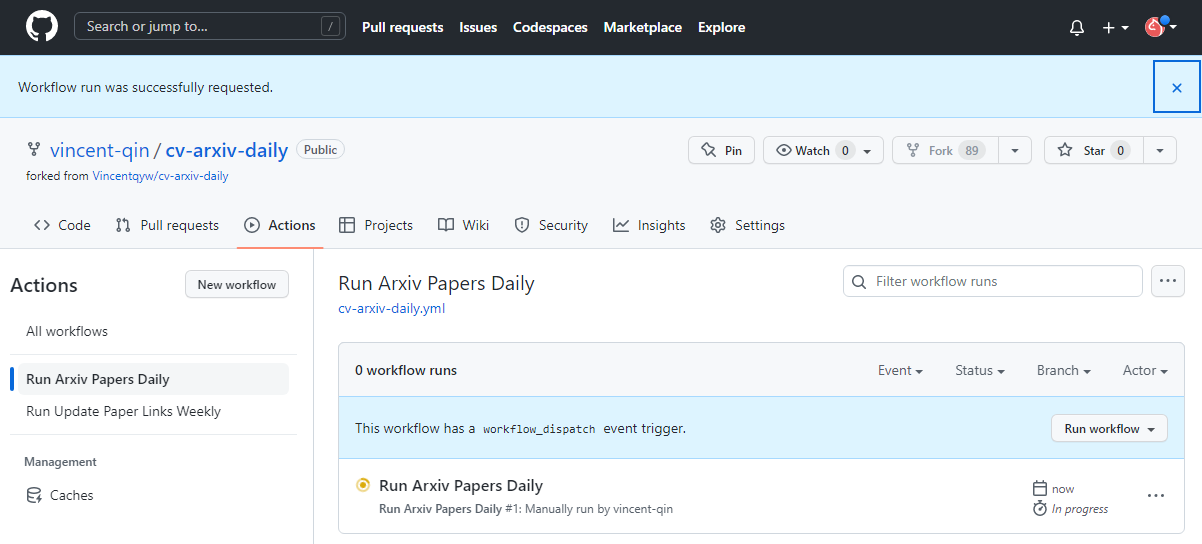Click the plus create-new icon
1202x544 pixels.
coord(1115,28)
